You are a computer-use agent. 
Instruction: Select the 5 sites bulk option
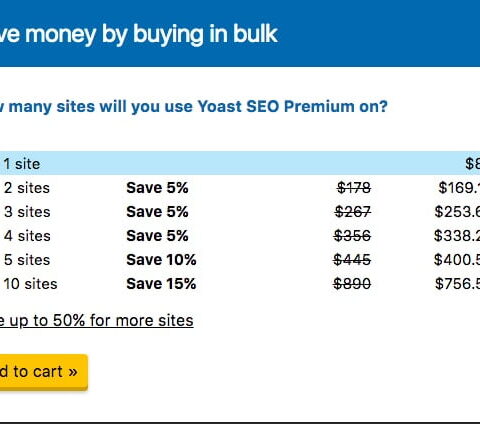click(240, 260)
